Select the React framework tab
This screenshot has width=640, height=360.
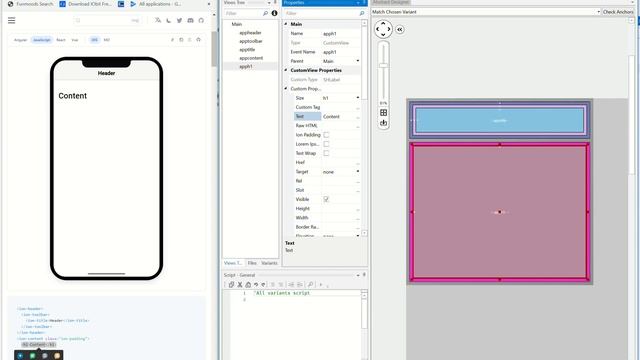[61, 40]
